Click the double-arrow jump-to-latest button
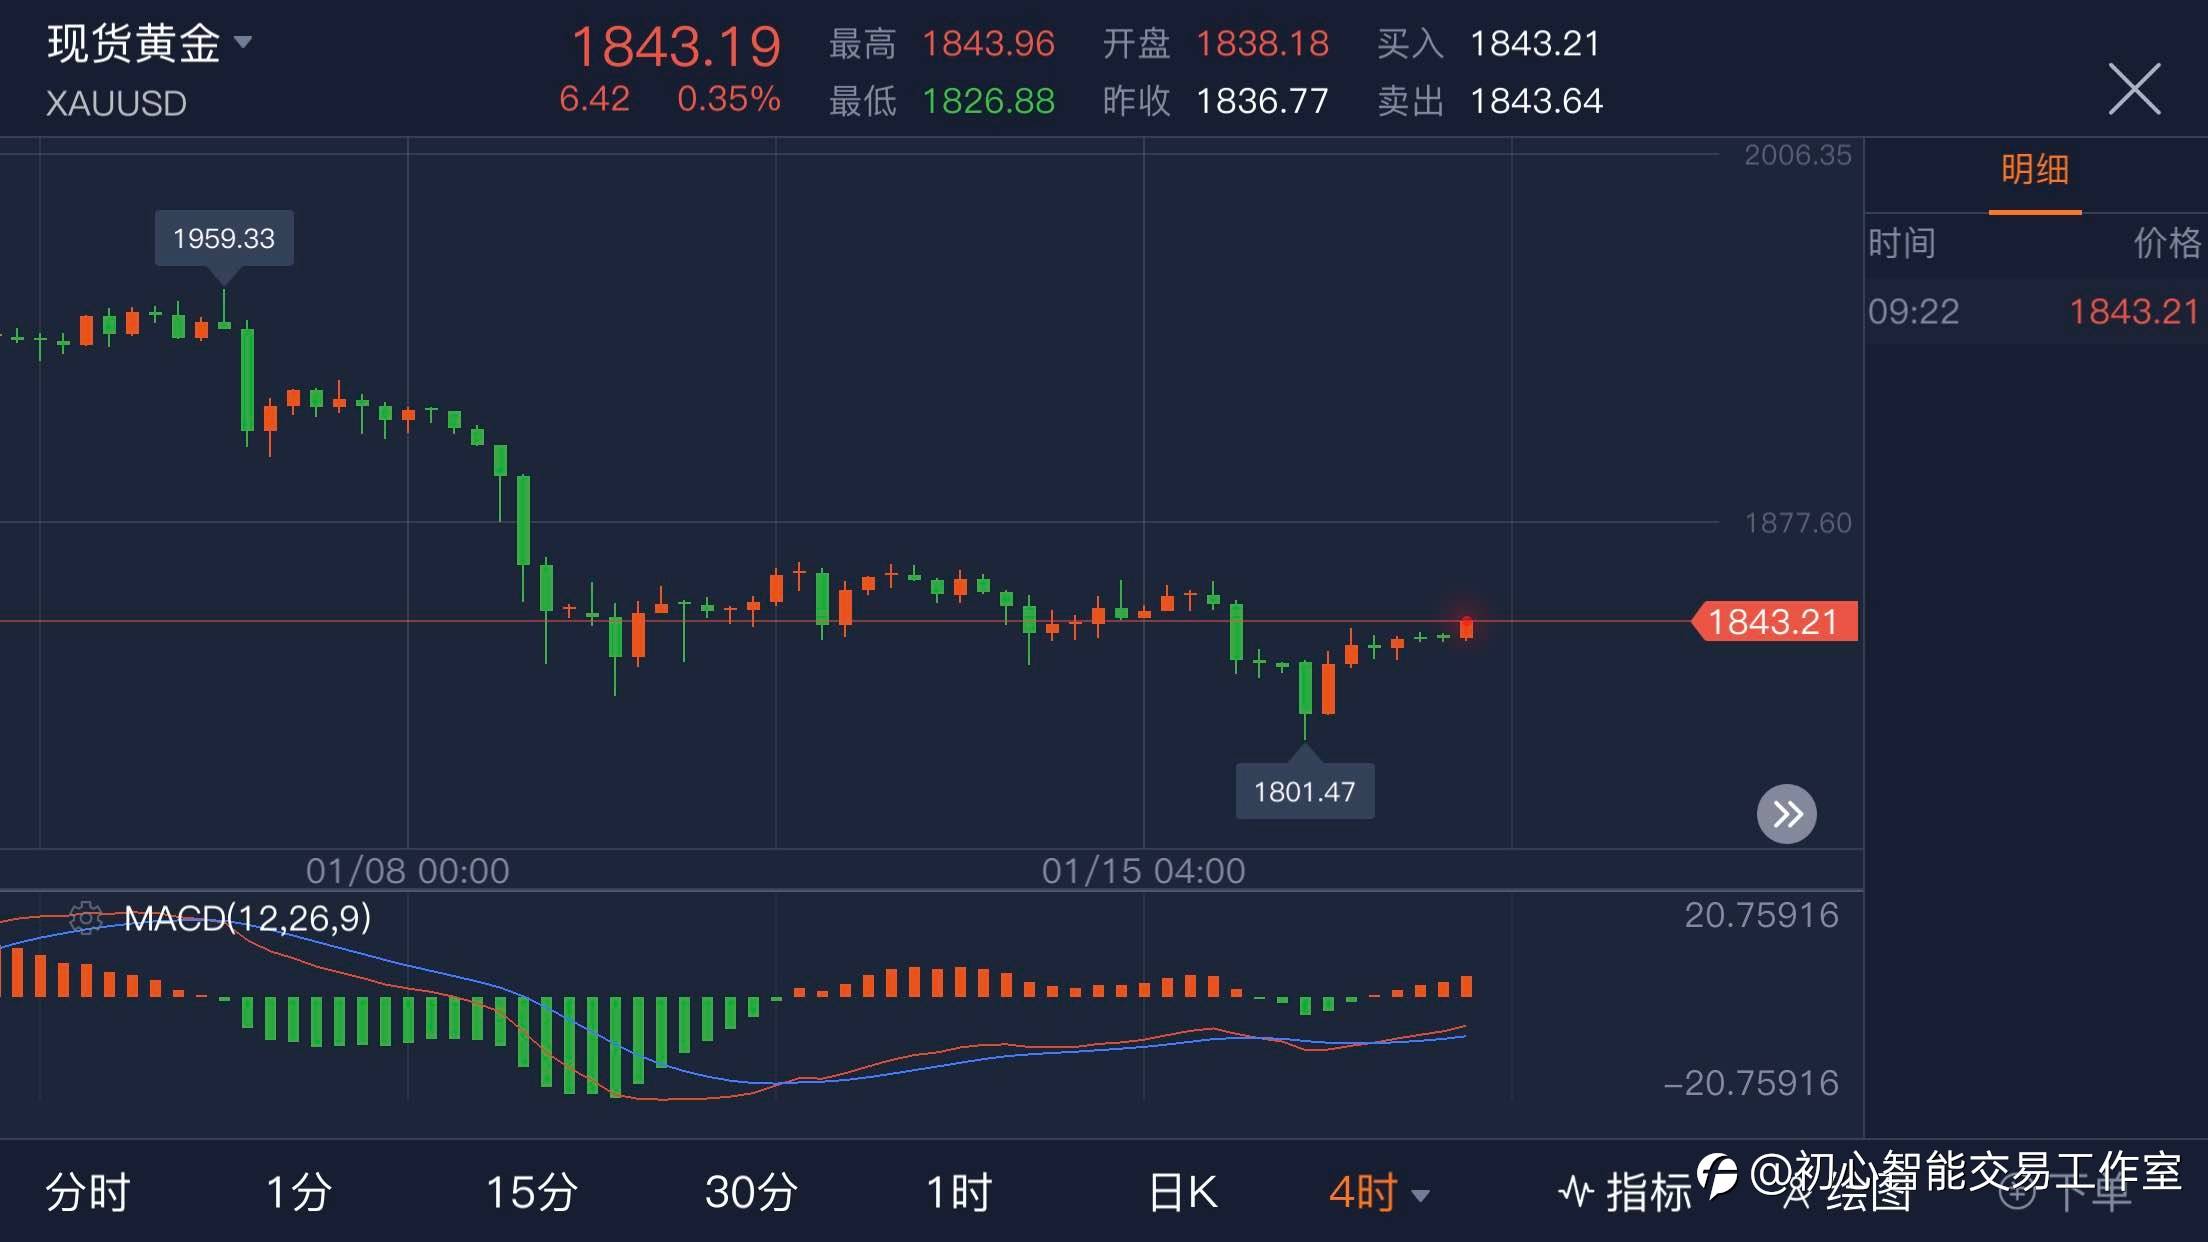 [x=1786, y=814]
